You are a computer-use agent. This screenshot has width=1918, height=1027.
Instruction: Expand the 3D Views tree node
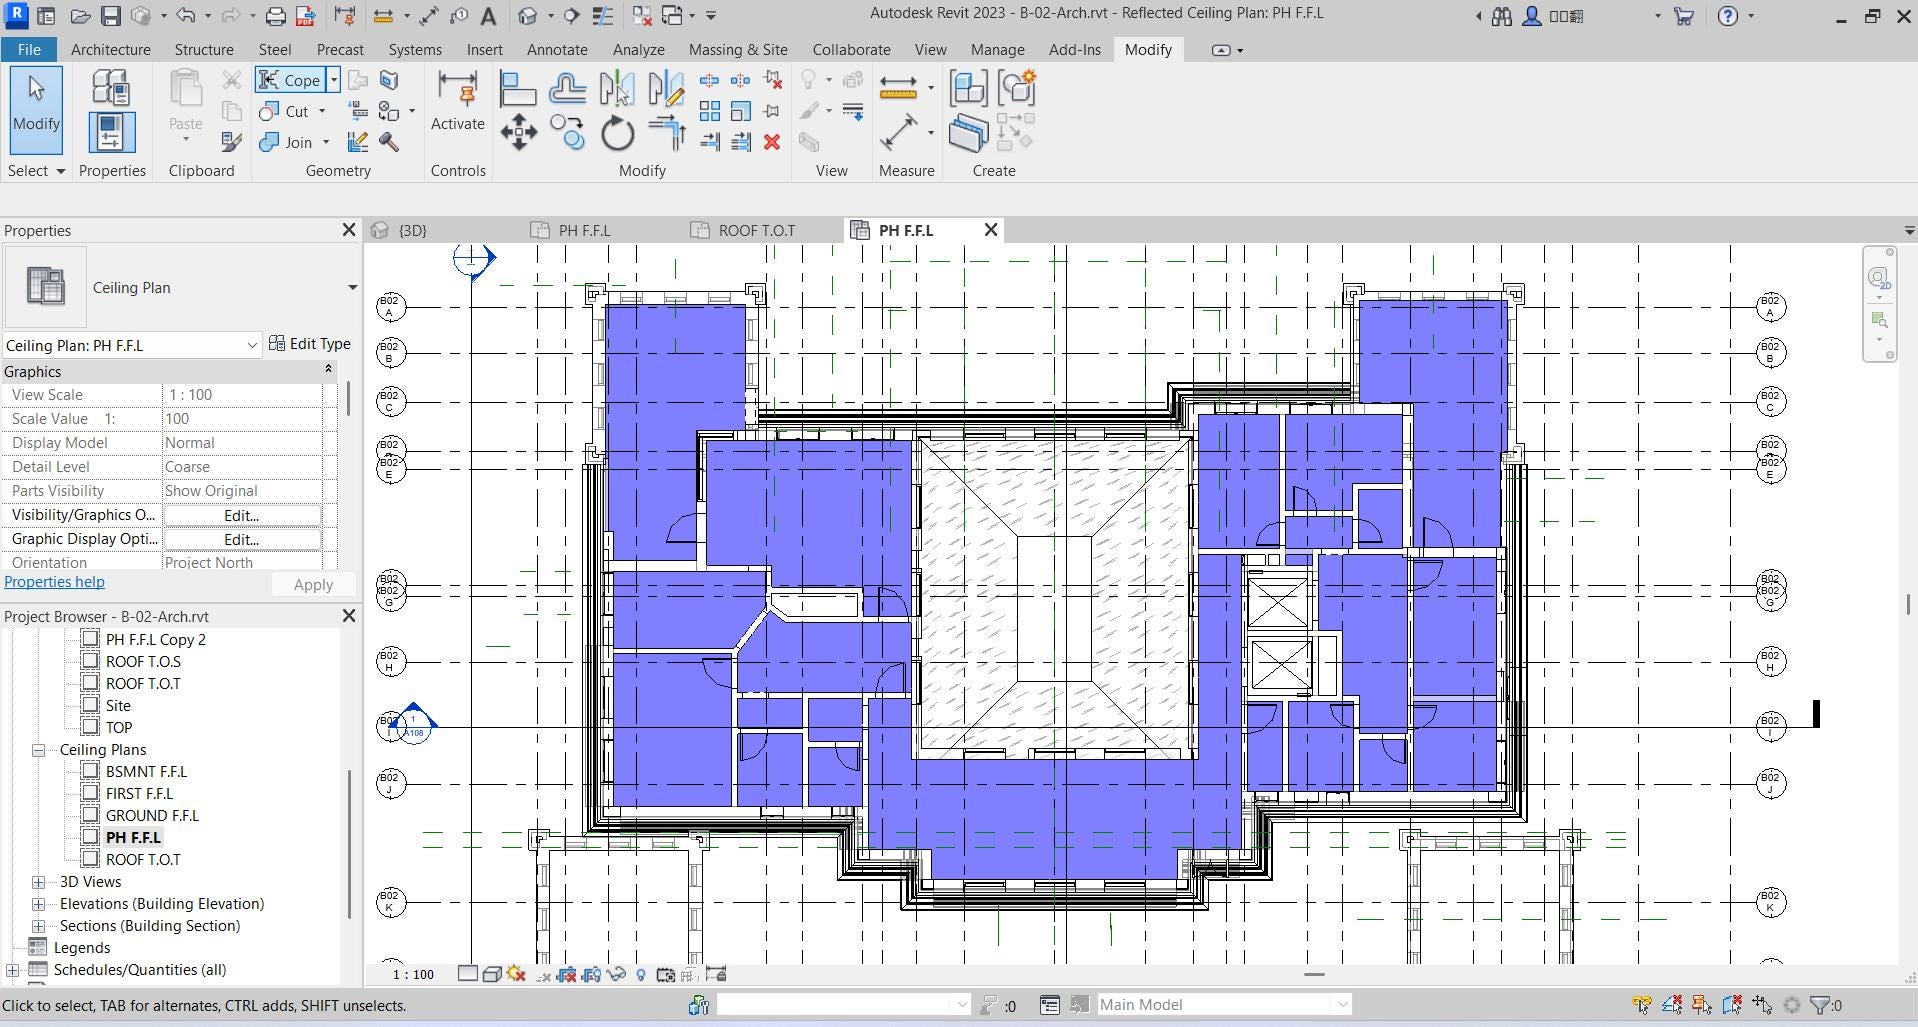click(38, 882)
